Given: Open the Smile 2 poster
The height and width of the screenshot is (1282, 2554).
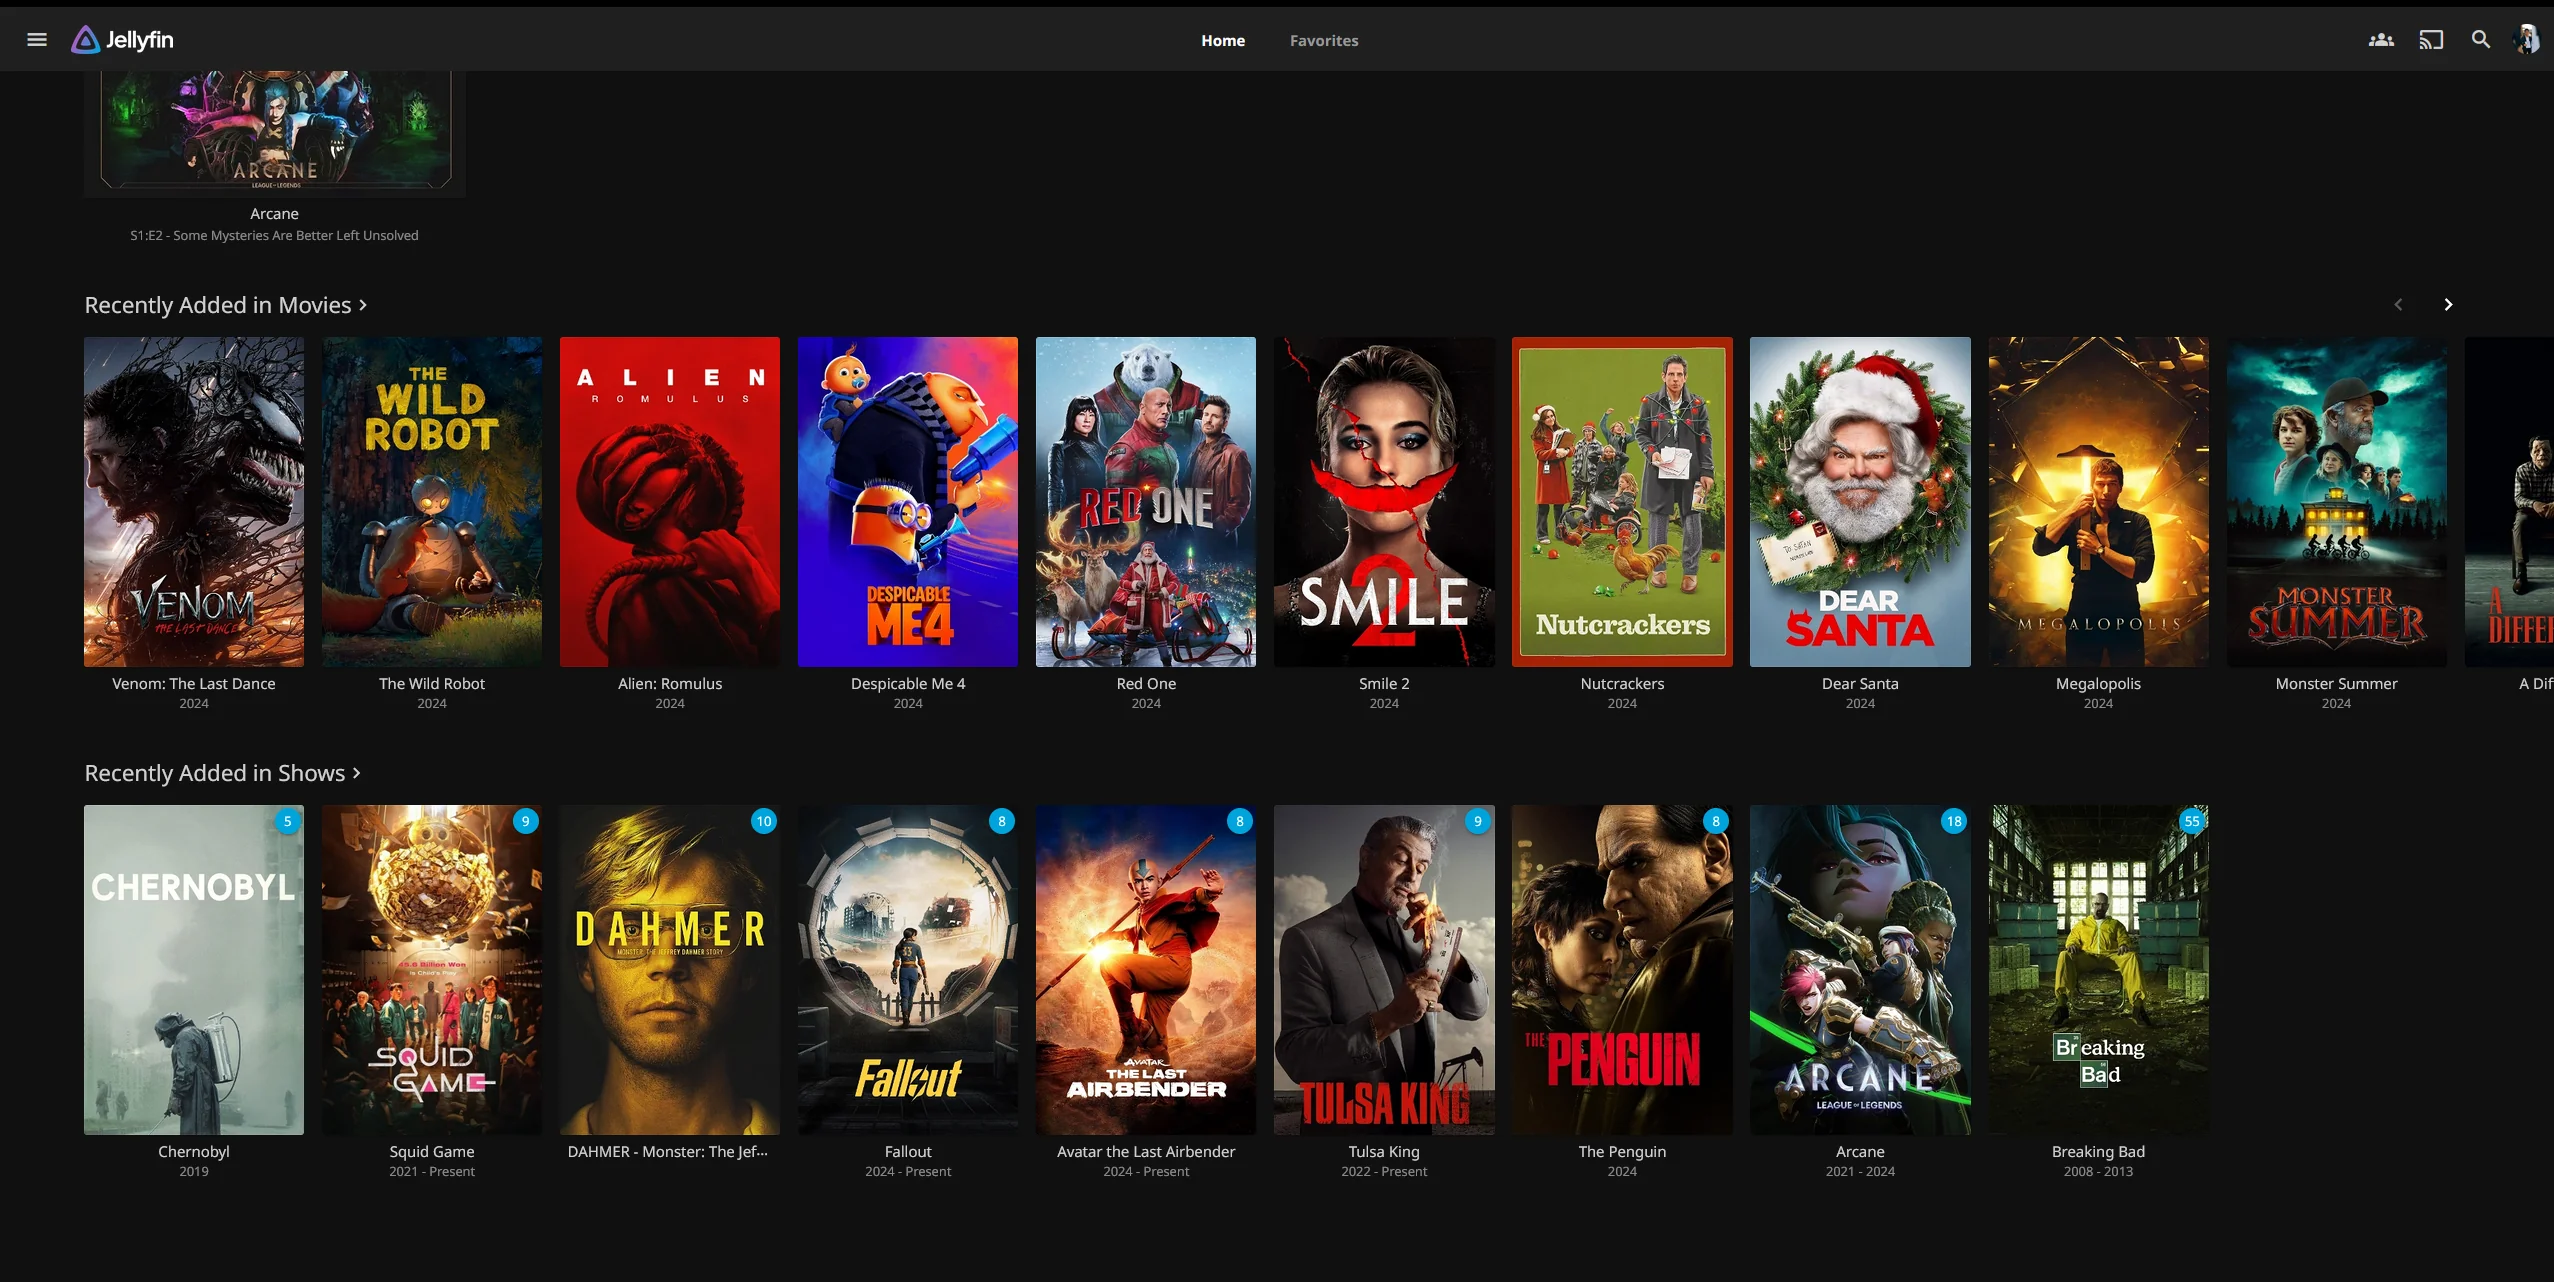Looking at the screenshot, I should [x=1384, y=502].
